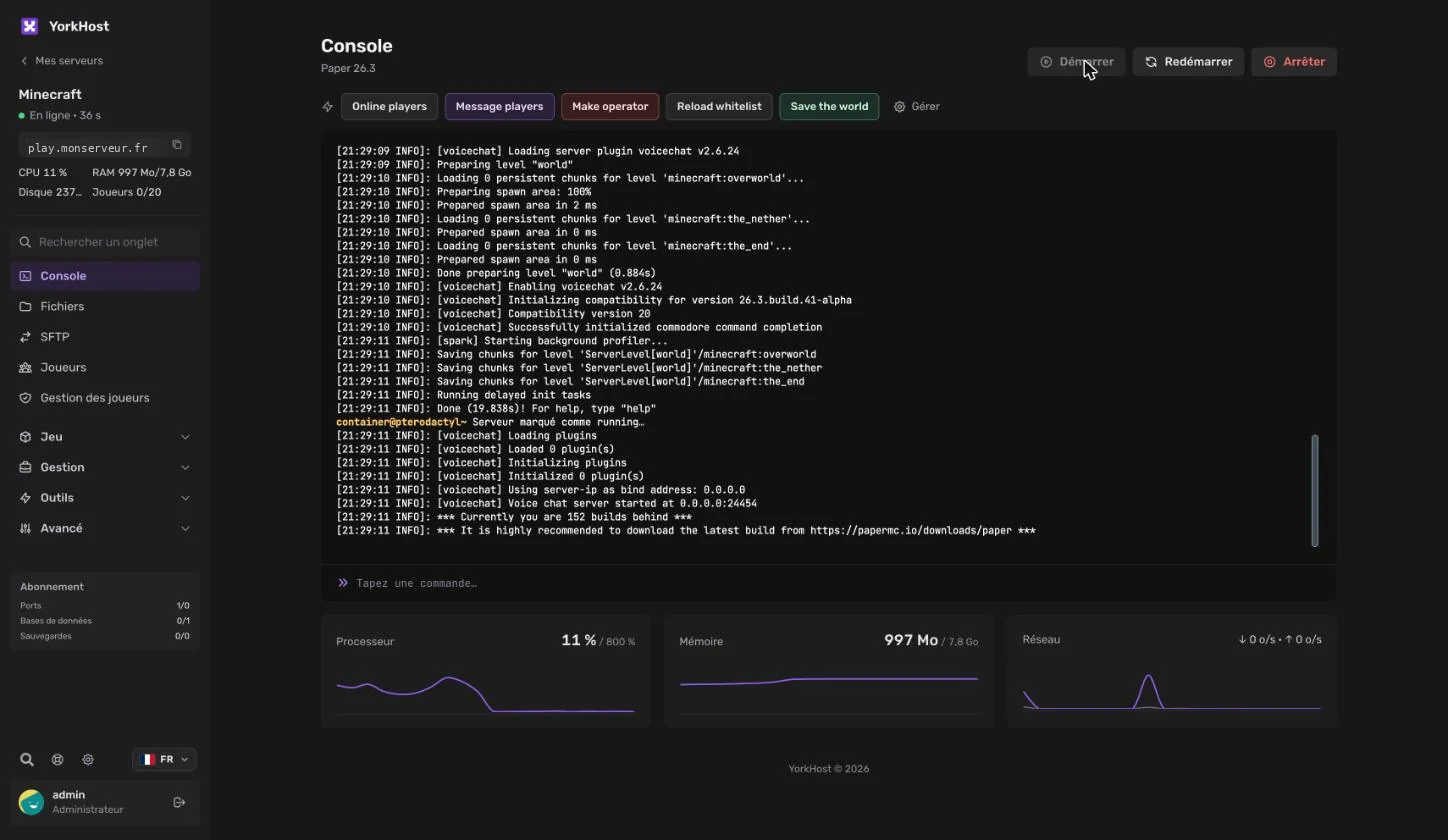Open the Console tab in sidebar

[105, 276]
